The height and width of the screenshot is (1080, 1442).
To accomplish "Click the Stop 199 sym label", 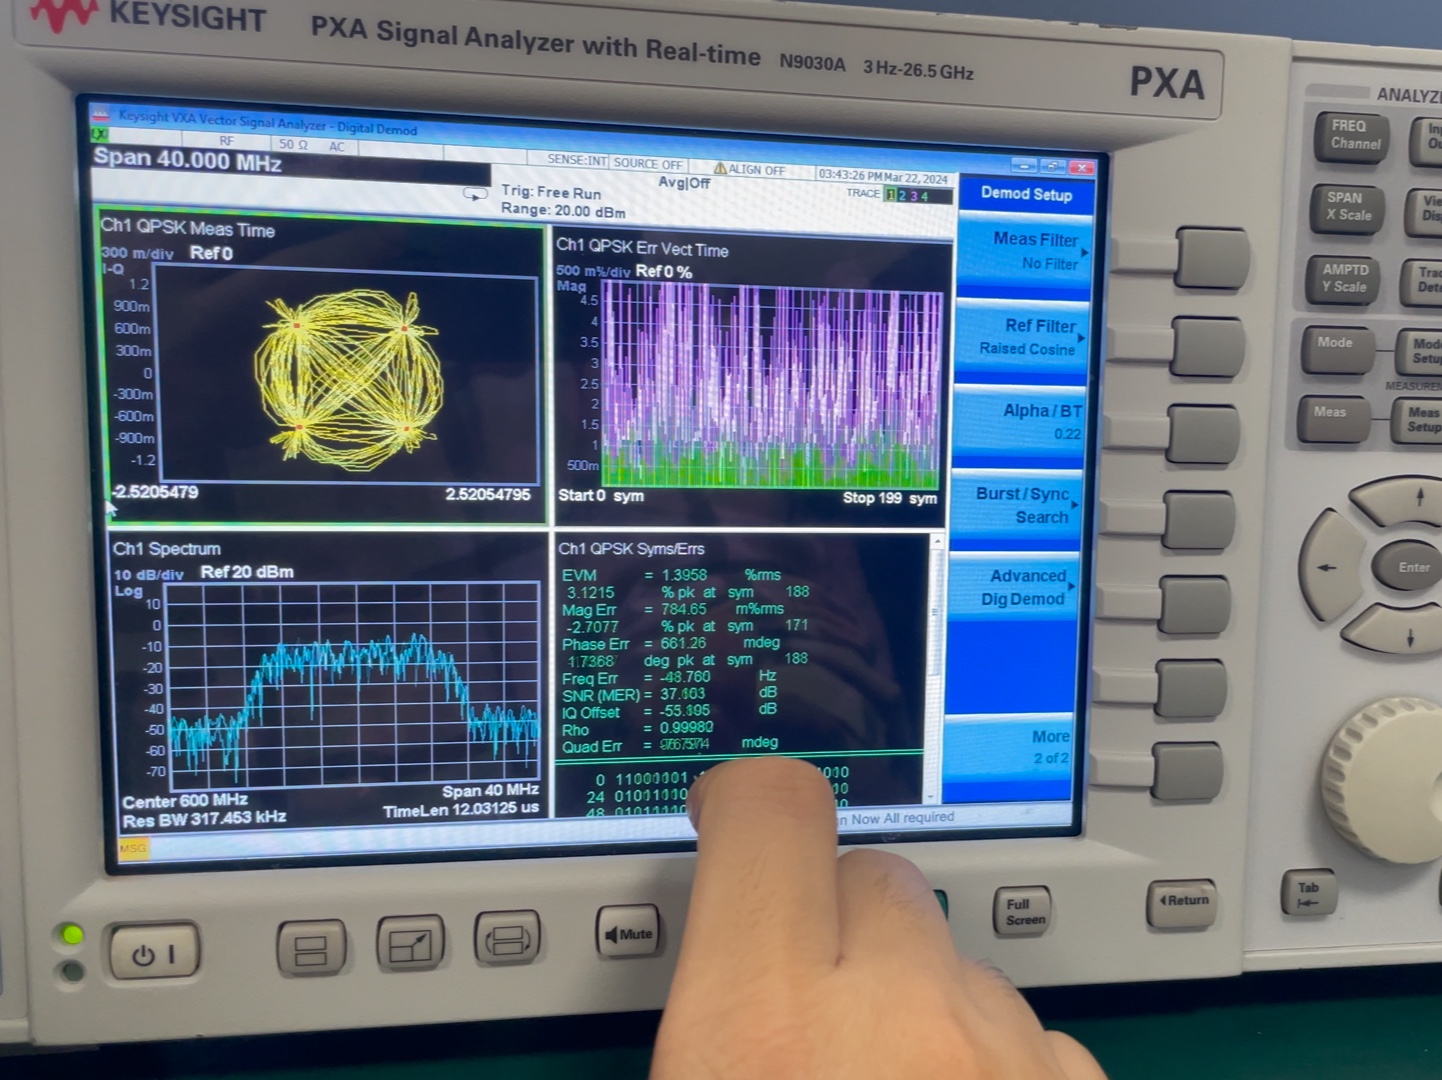I will coord(890,498).
